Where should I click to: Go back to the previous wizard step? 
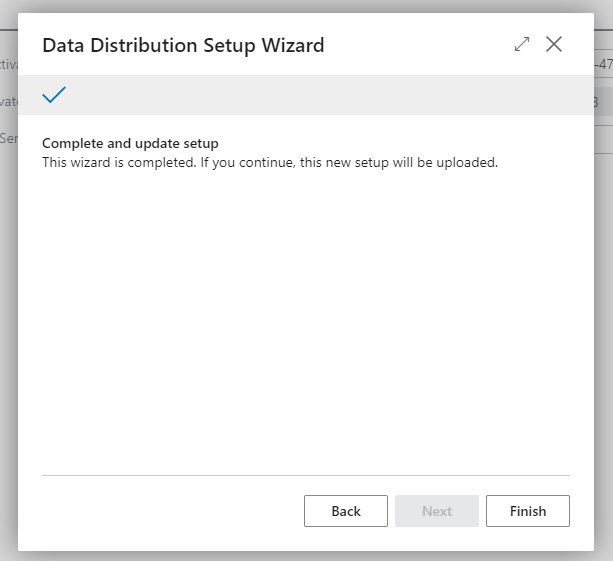pyautogui.click(x=345, y=511)
